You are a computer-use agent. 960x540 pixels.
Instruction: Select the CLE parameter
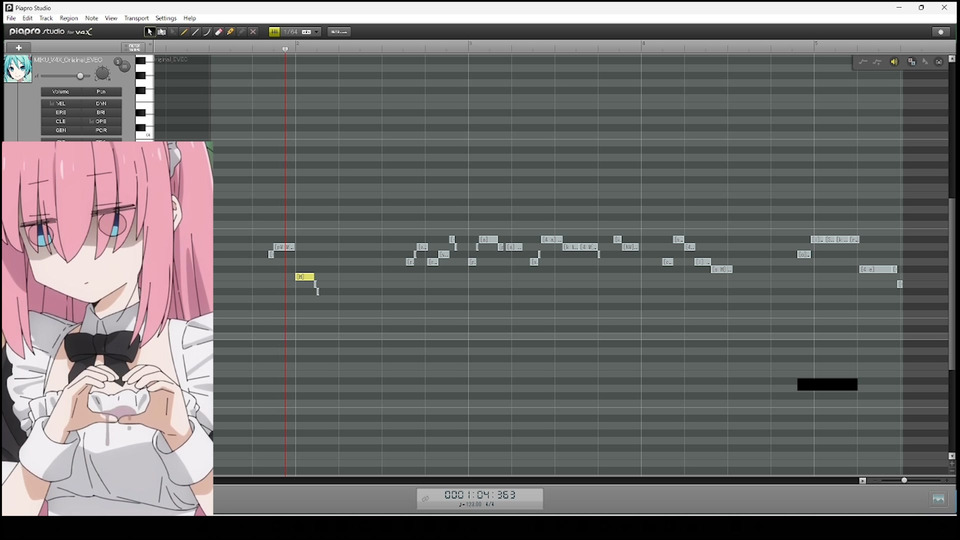tap(61, 121)
